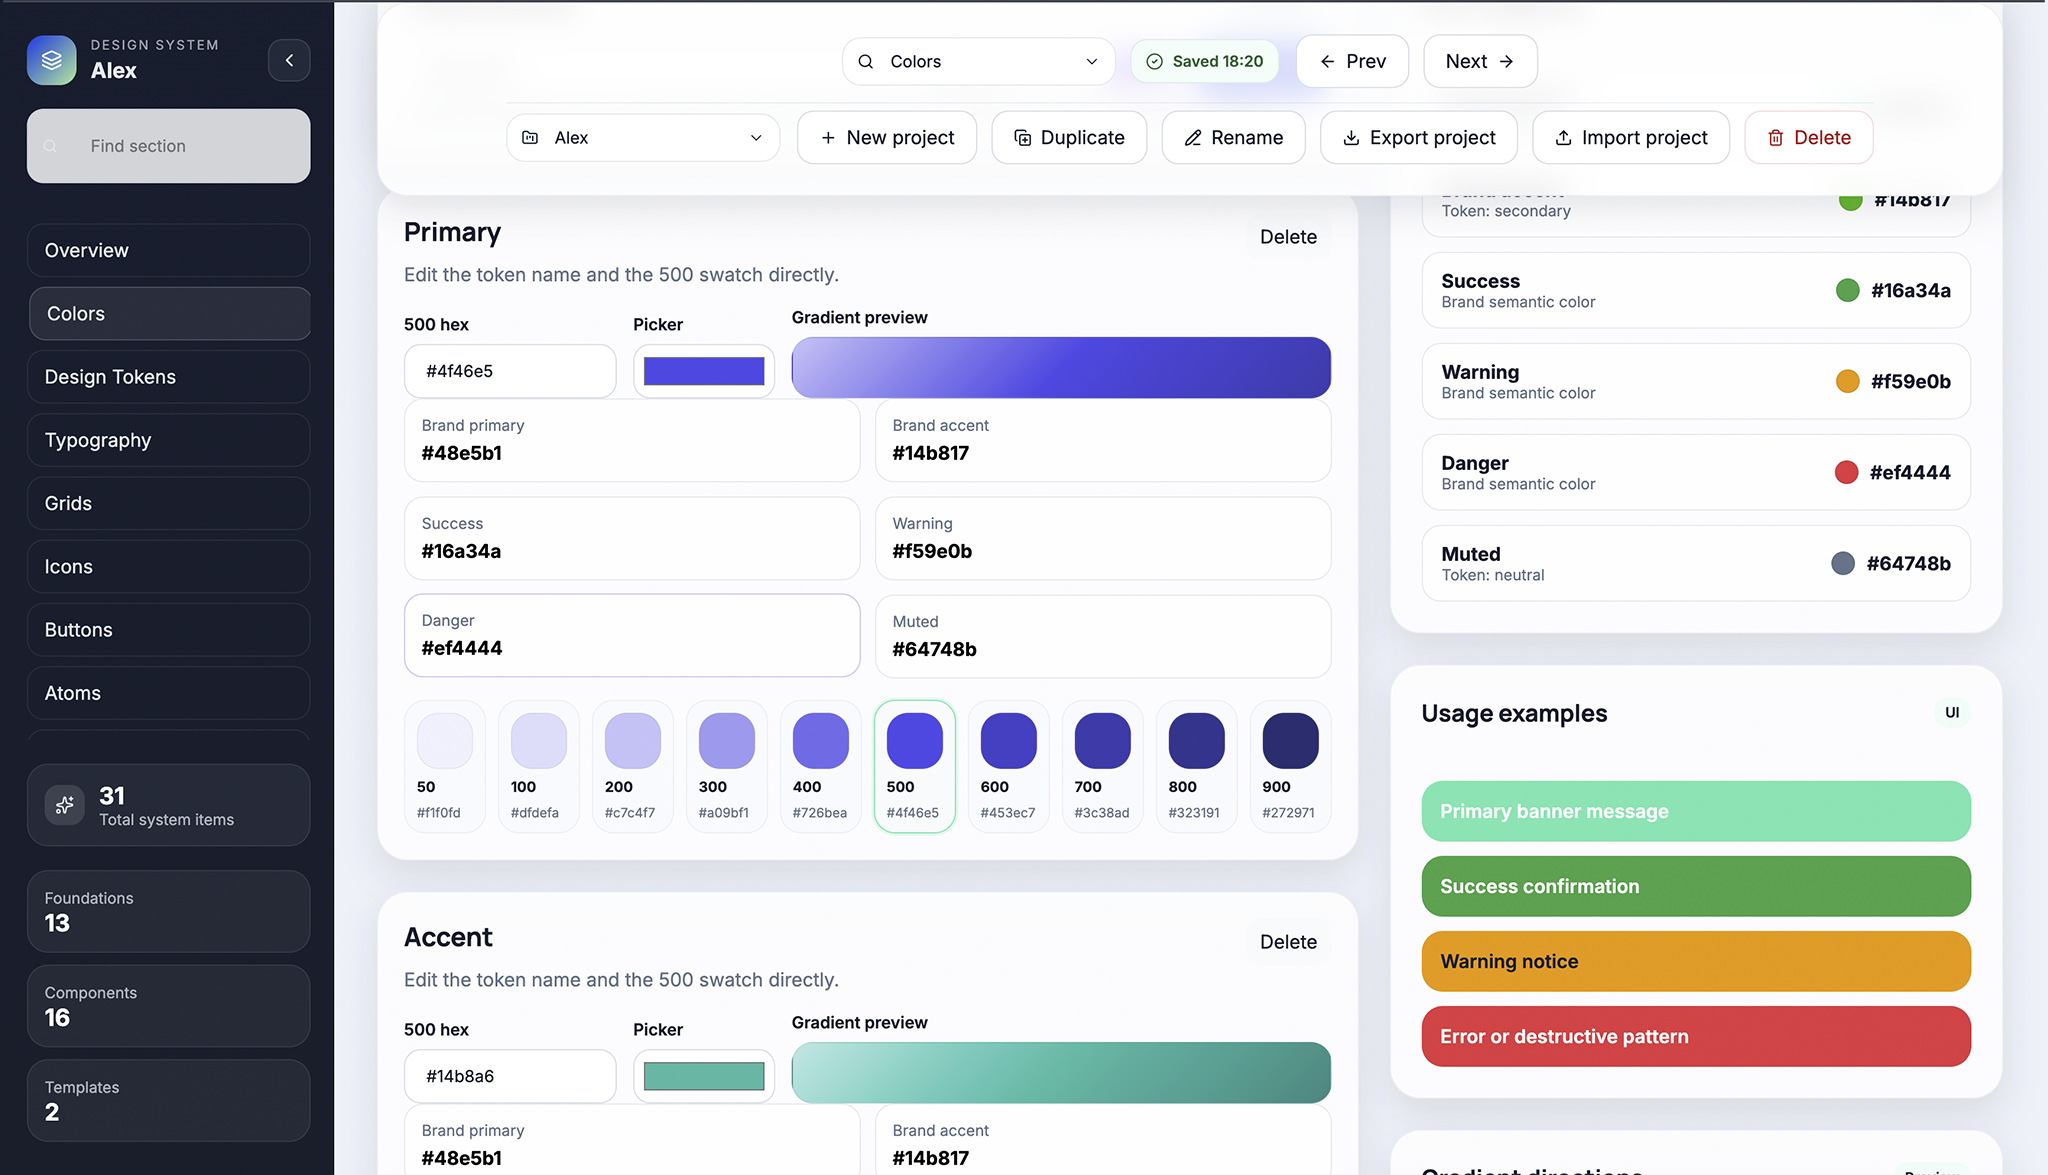
Task: Open Design Tokens sidebar section
Action: [x=168, y=377]
